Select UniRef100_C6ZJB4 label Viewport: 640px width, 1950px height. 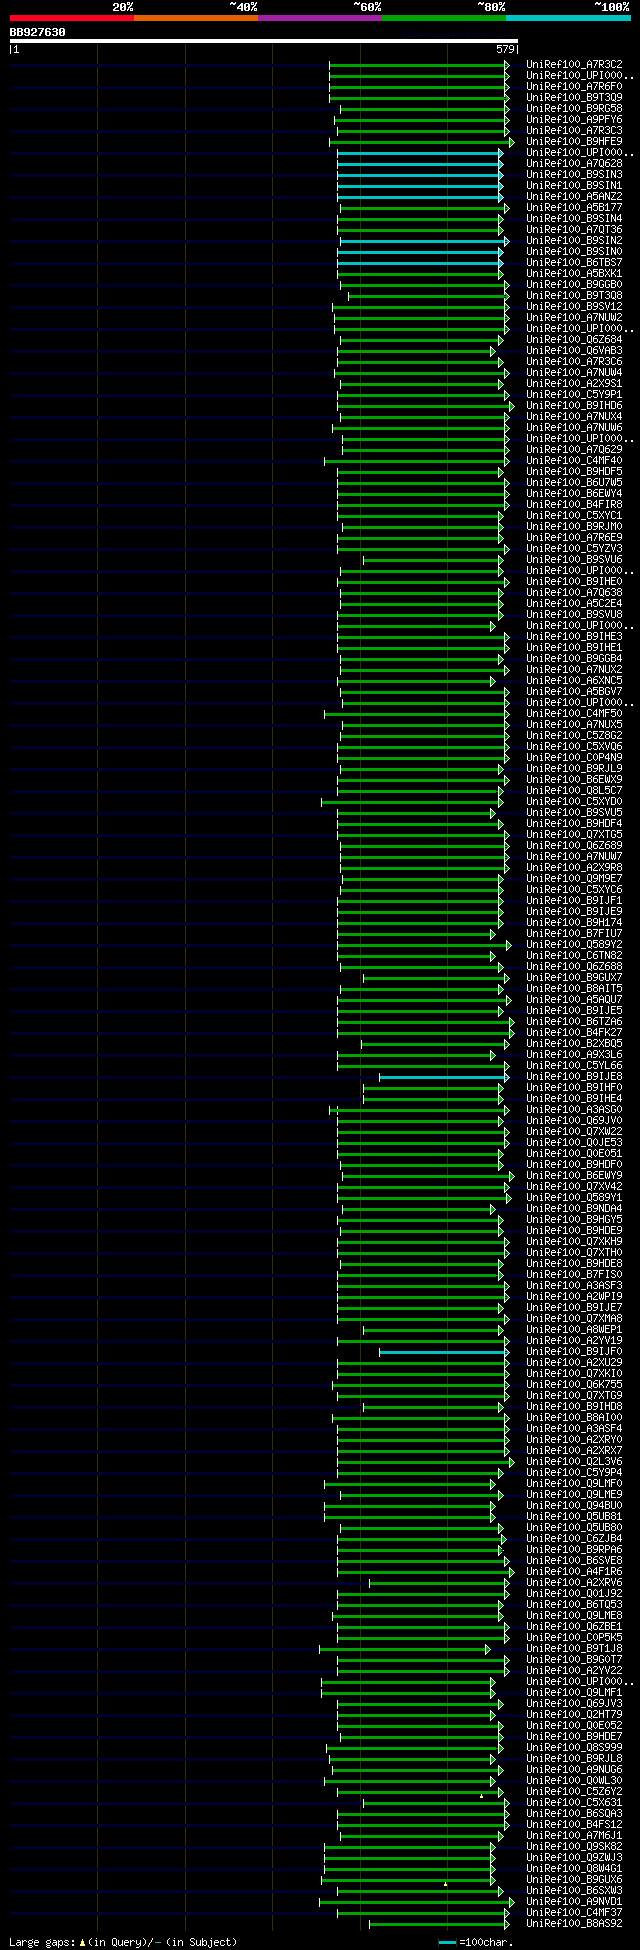pyautogui.click(x=574, y=1539)
